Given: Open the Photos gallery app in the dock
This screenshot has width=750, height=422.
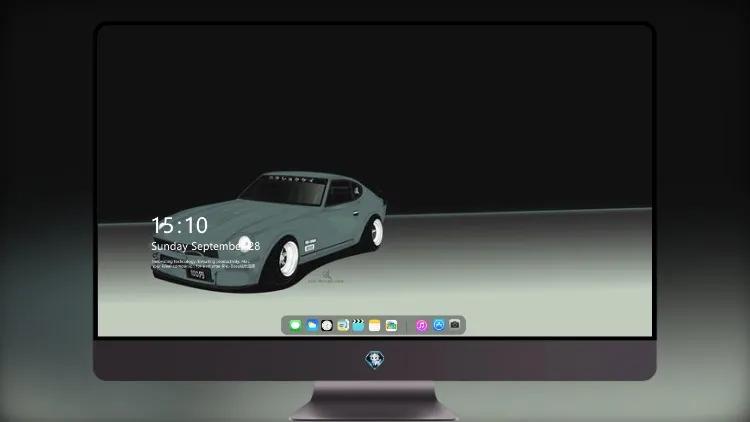Looking at the screenshot, I should click(x=391, y=325).
